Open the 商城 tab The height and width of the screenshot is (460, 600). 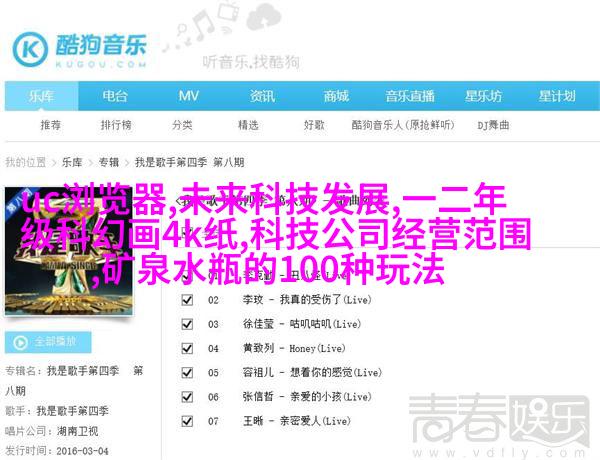pos(336,96)
